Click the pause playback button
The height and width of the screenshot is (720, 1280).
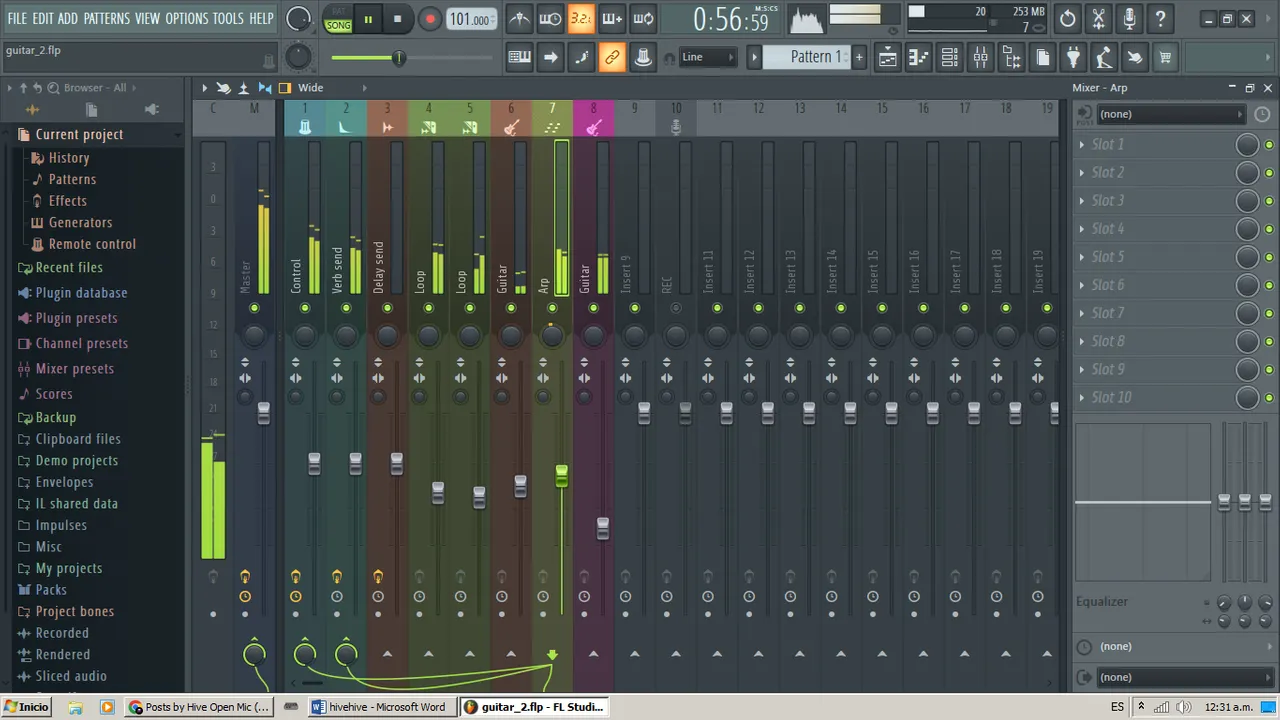point(368,19)
